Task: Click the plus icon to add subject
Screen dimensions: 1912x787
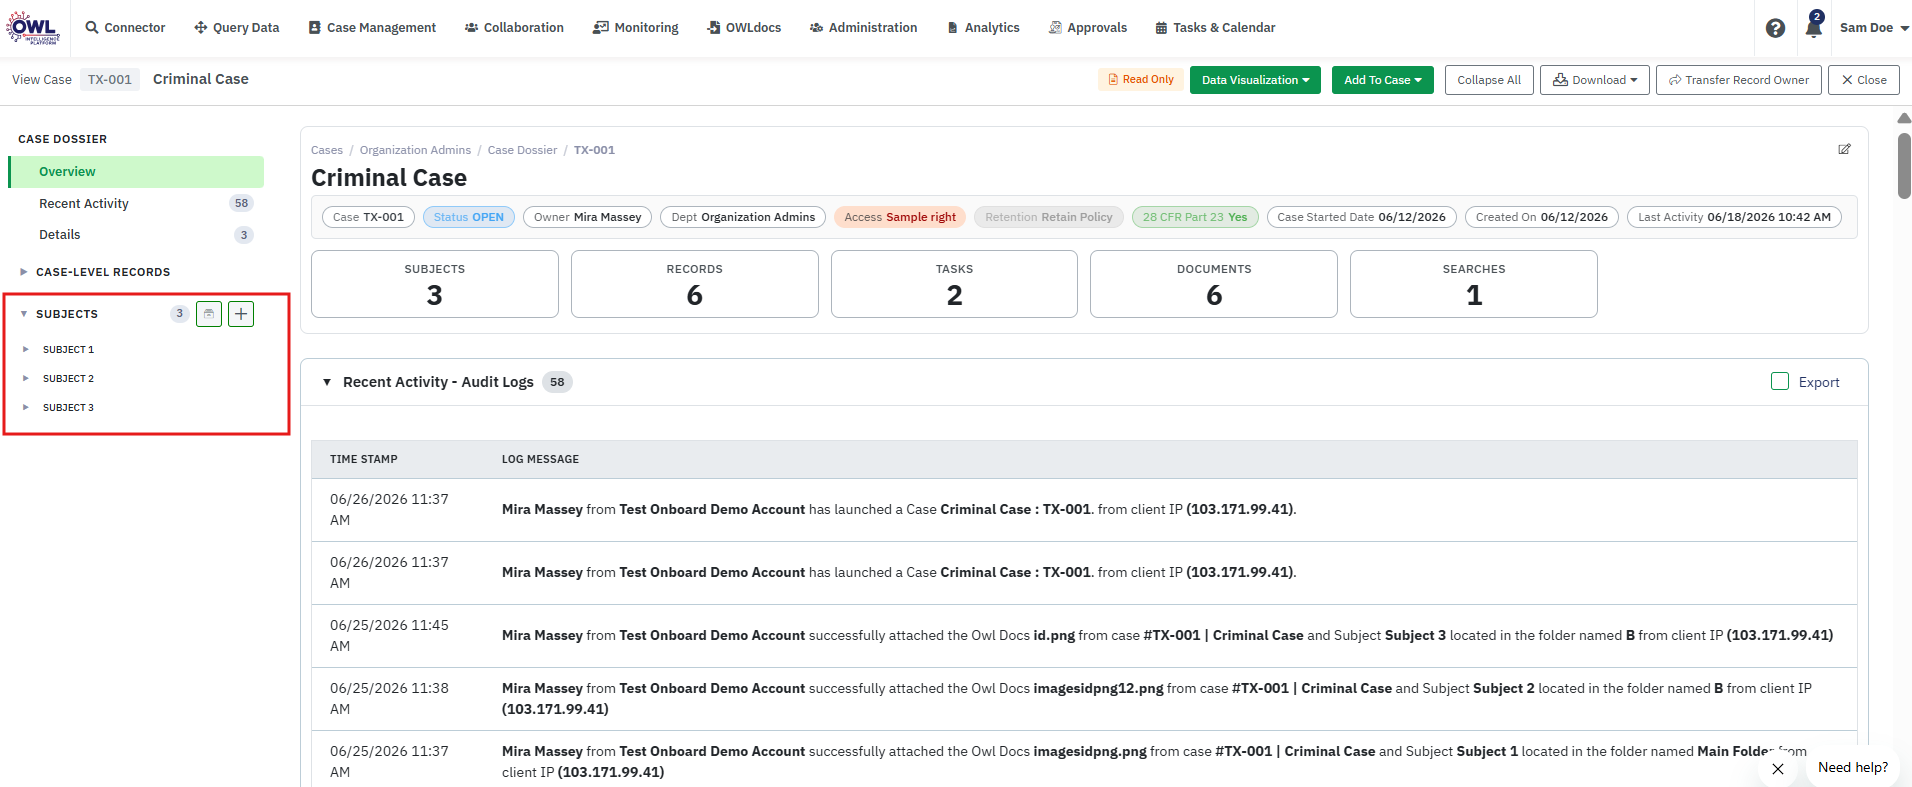Action: [241, 314]
